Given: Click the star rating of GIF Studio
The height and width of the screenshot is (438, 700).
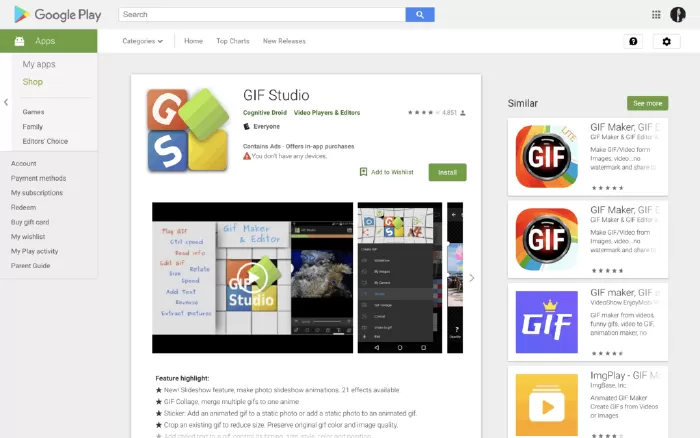Looking at the screenshot, I should pyautogui.click(x=424, y=113).
